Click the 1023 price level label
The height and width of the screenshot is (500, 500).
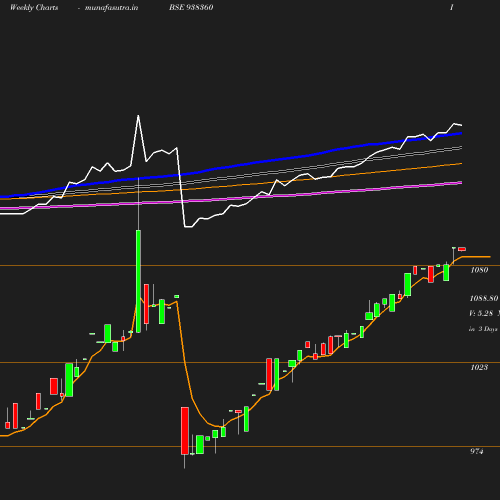coord(479,367)
